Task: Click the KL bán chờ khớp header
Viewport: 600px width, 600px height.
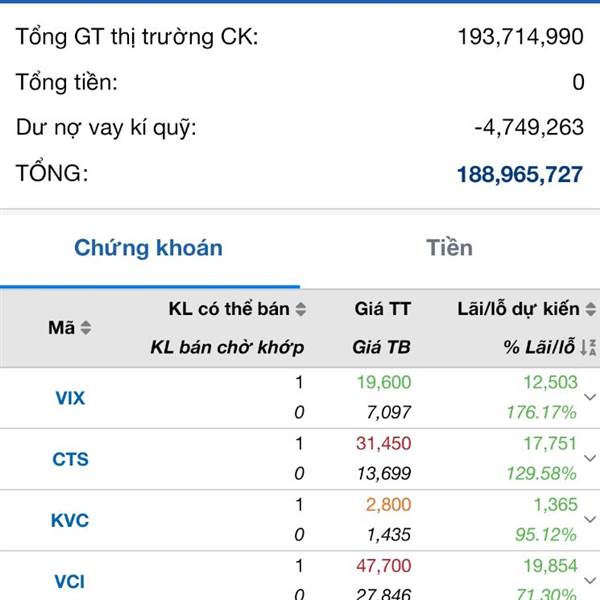Action: pos(227,347)
